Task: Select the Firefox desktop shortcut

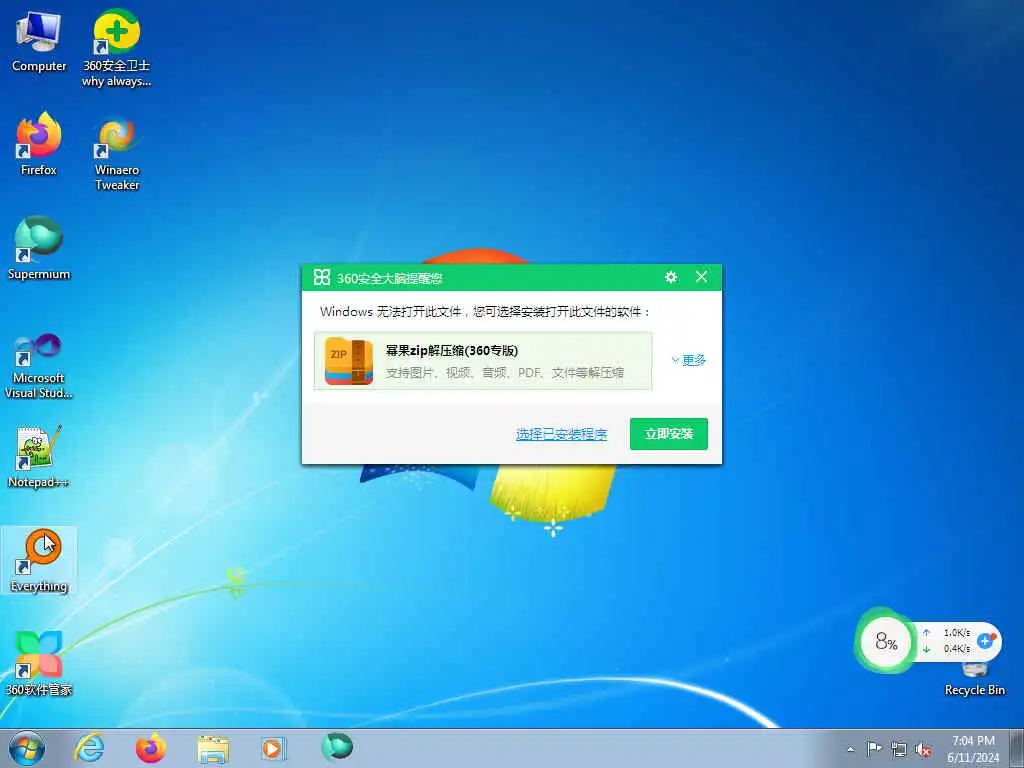Action: pyautogui.click(x=39, y=145)
